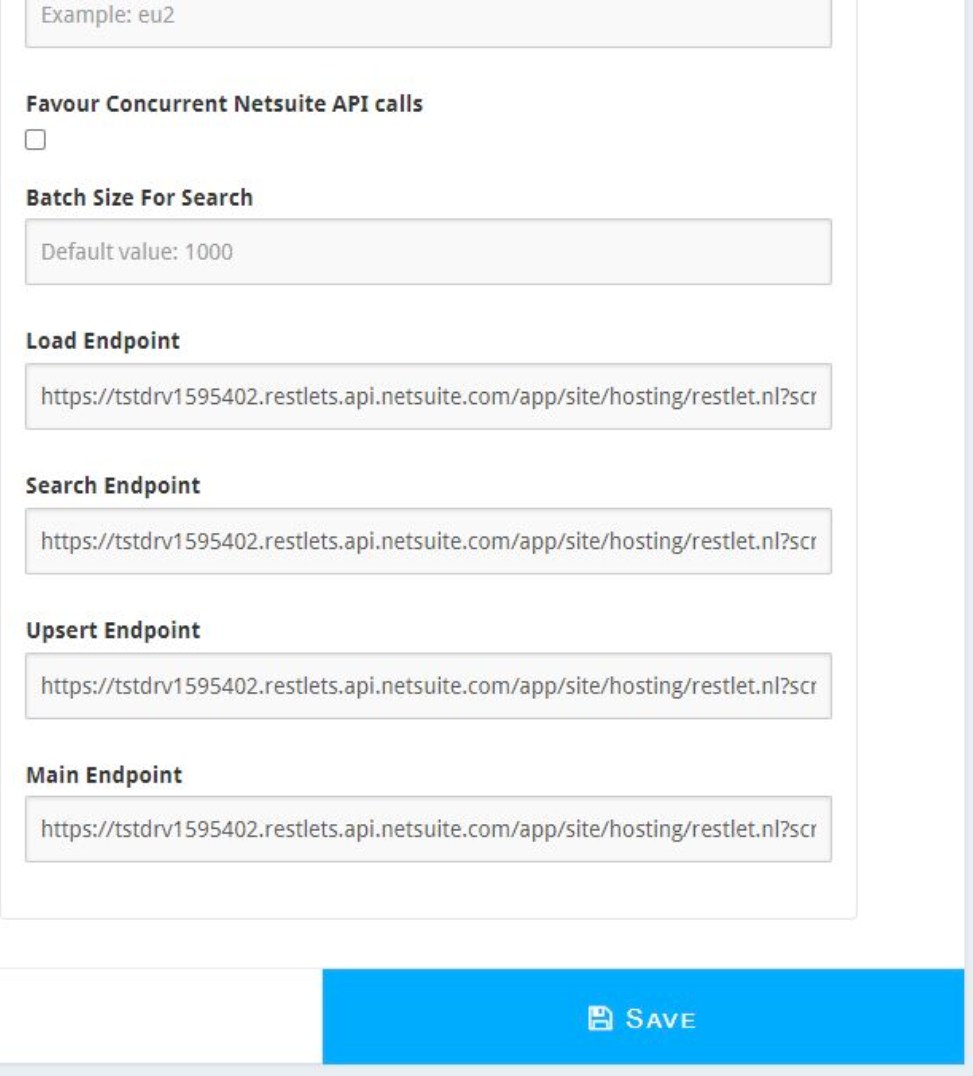This screenshot has width=973, height=1076.
Task: Select the Search Endpoint URL field
Action: (x=428, y=541)
